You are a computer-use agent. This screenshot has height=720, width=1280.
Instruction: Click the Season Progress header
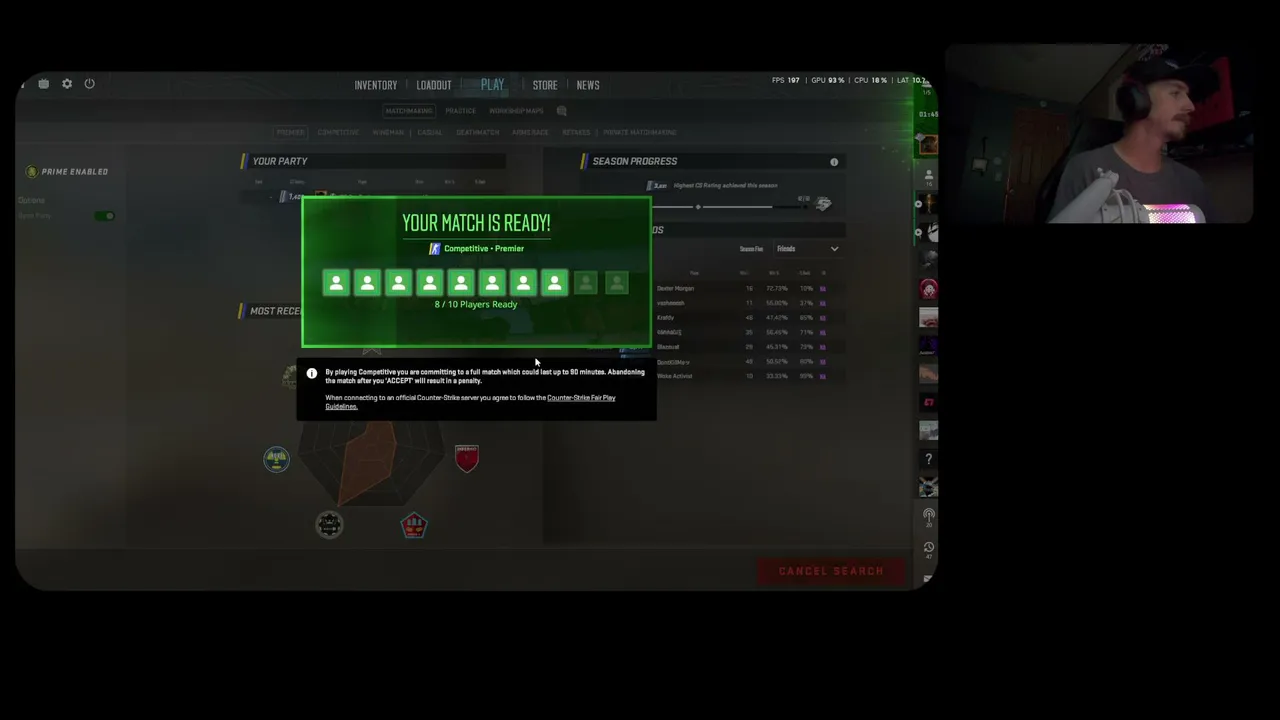point(635,161)
